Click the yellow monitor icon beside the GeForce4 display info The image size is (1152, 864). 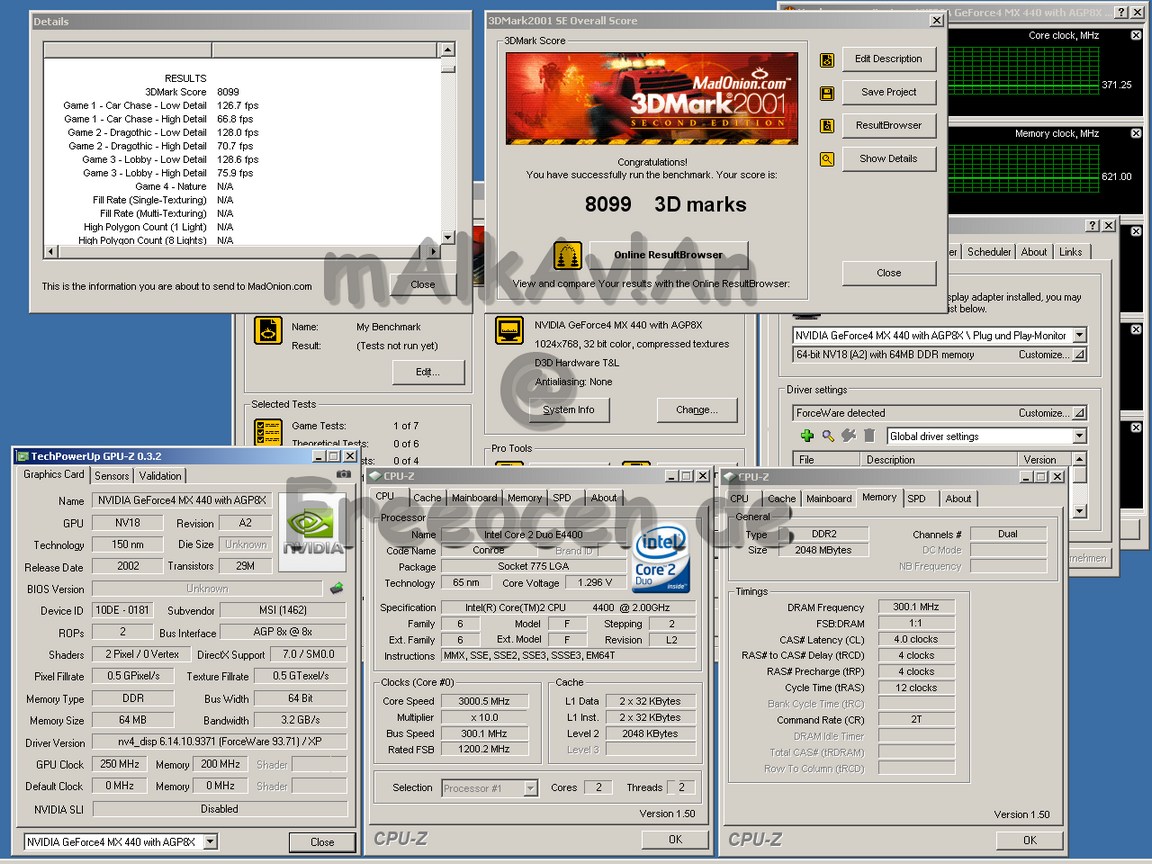click(x=509, y=330)
